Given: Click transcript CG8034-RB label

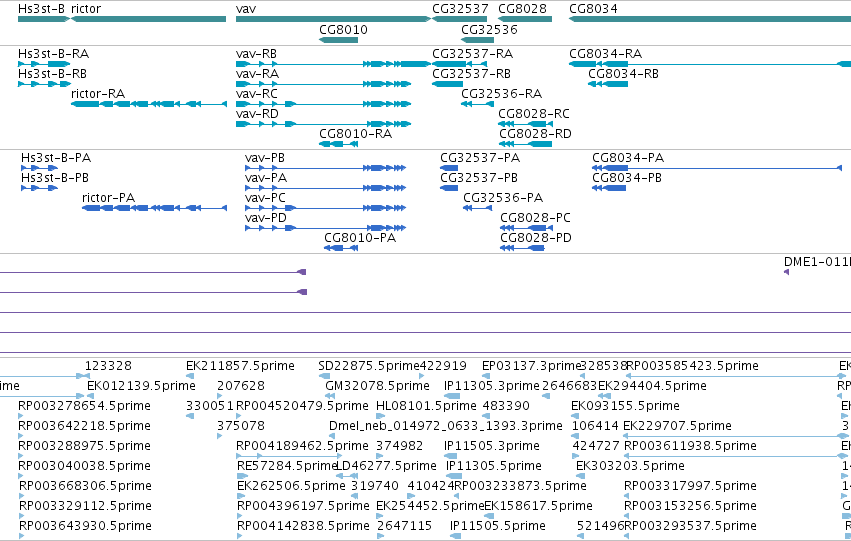Looking at the screenshot, I should 623,74.
